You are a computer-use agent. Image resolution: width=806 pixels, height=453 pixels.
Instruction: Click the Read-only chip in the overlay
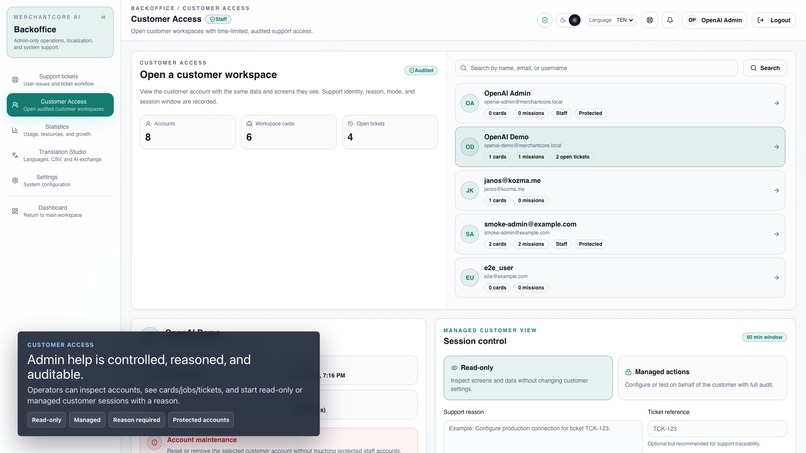[x=46, y=420]
